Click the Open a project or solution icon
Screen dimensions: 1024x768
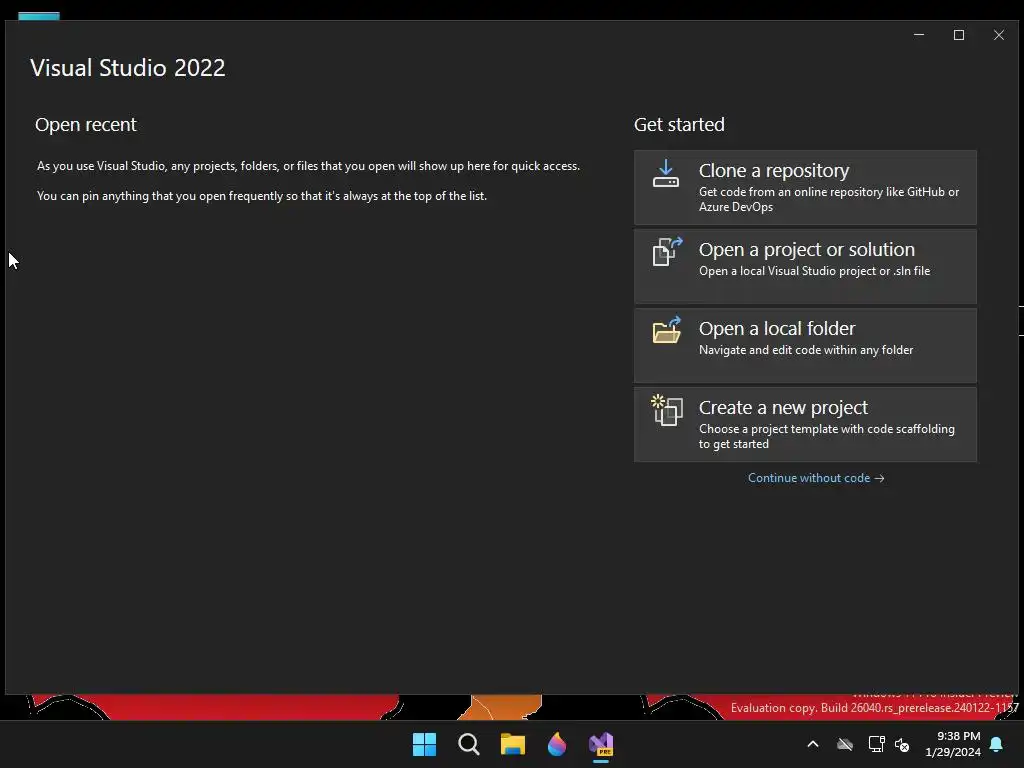667,252
